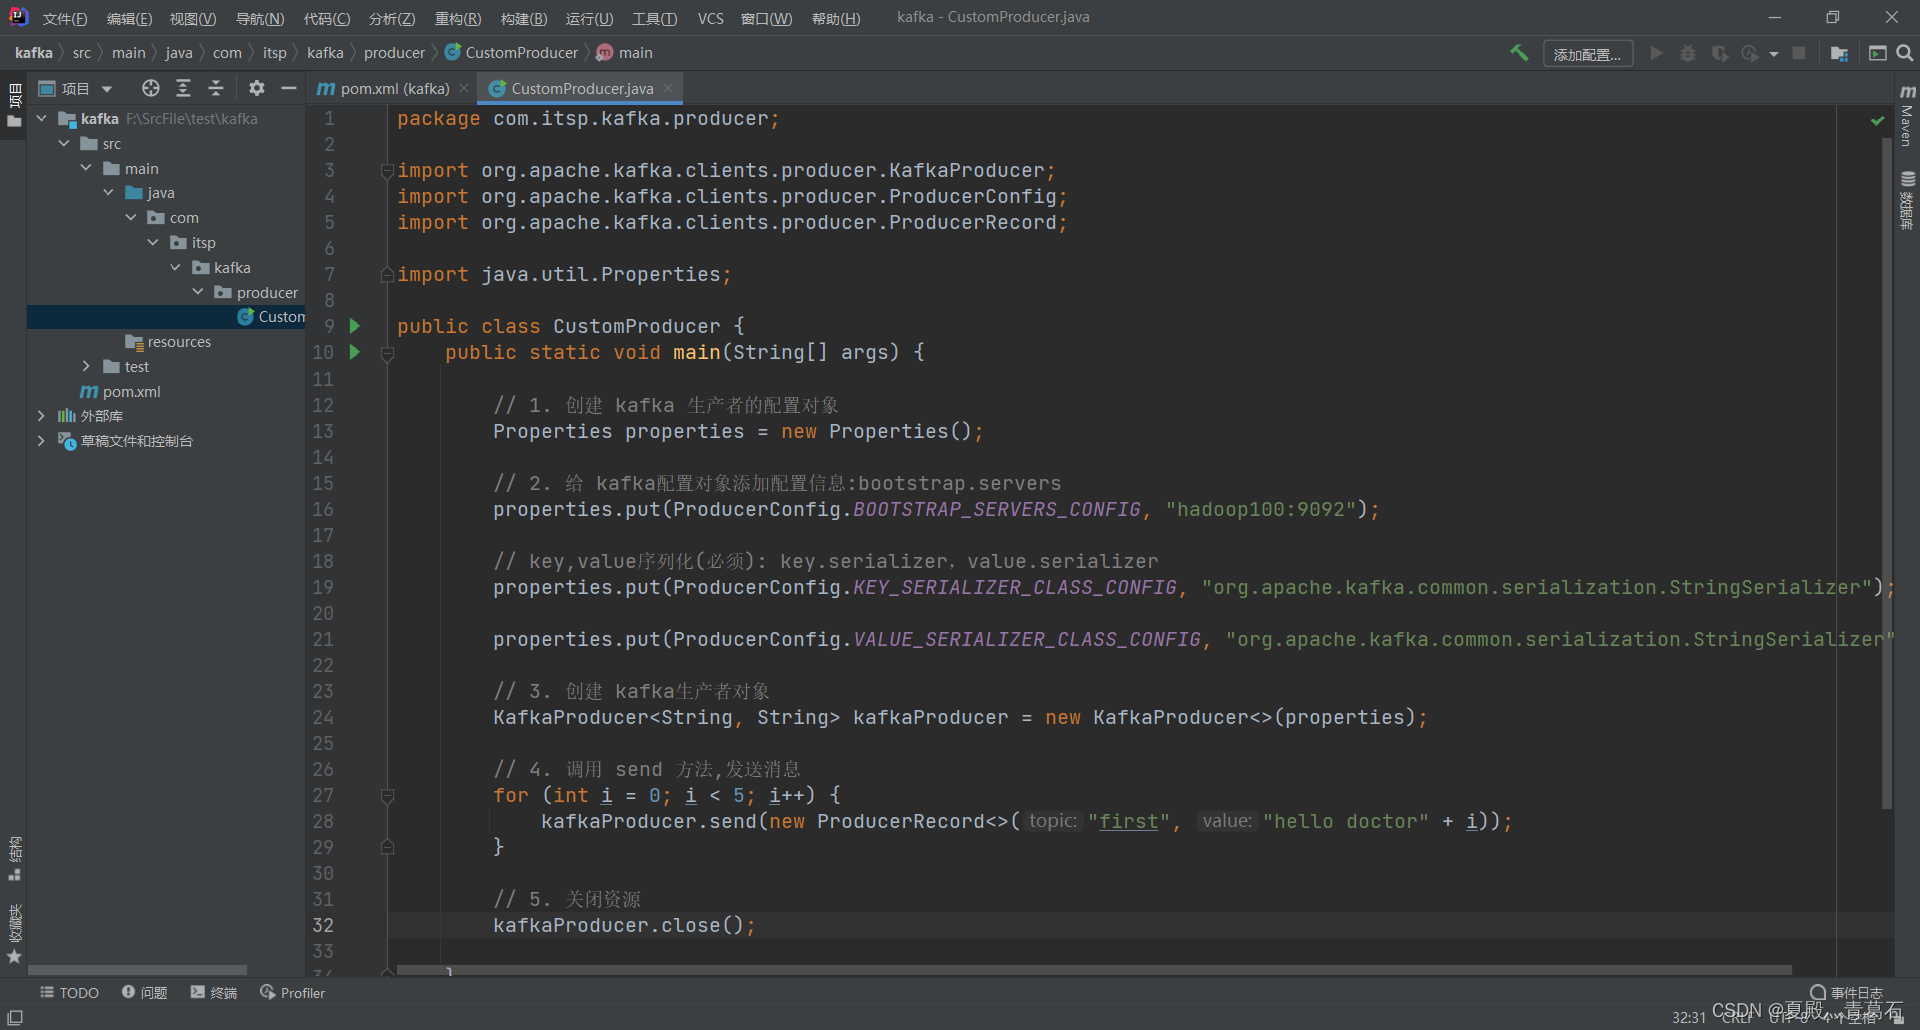The height and width of the screenshot is (1030, 1920).
Task: Open the 终端 terminal tool window
Action: point(214,993)
